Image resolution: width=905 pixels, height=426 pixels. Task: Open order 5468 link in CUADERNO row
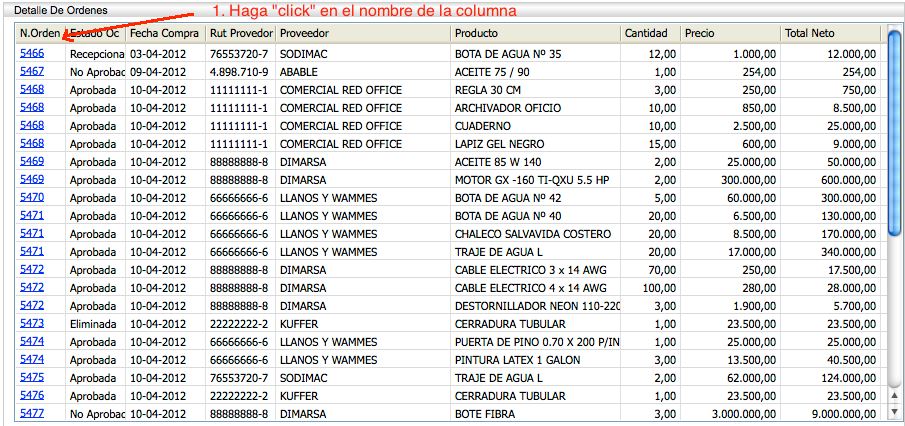pyautogui.click(x=32, y=125)
